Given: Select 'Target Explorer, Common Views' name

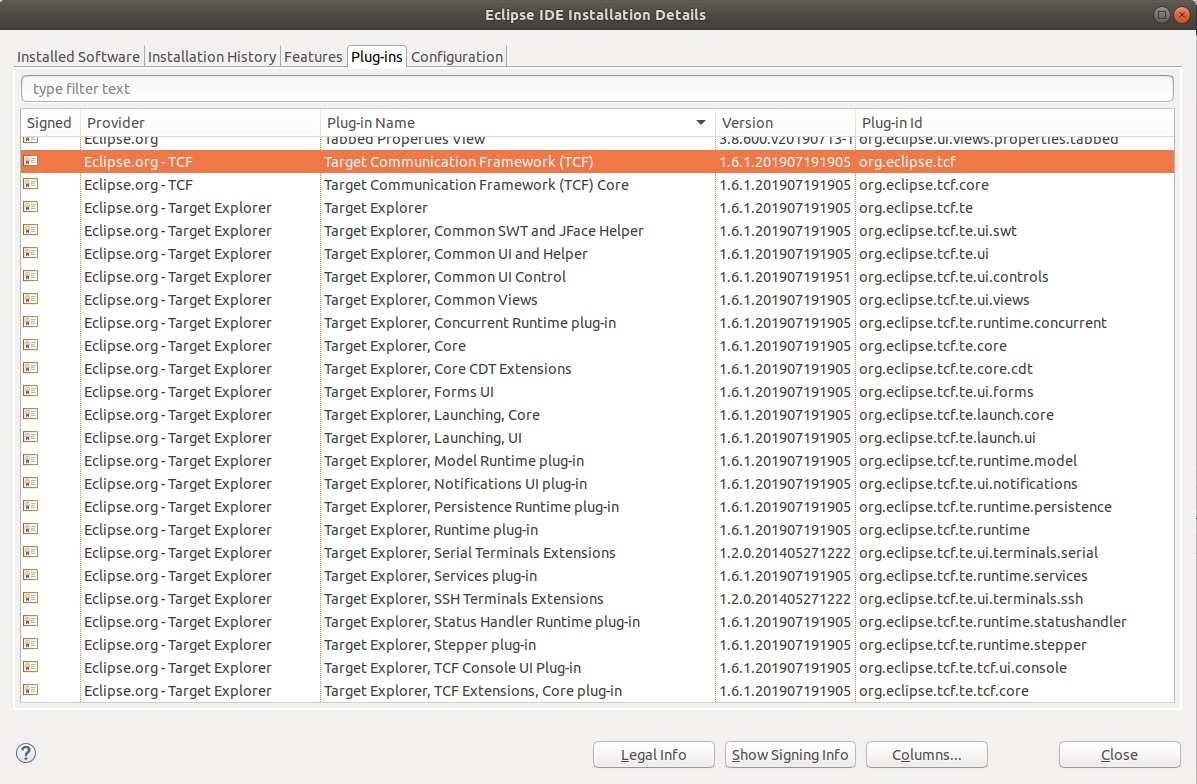Looking at the screenshot, I should [x=431, y=299].
